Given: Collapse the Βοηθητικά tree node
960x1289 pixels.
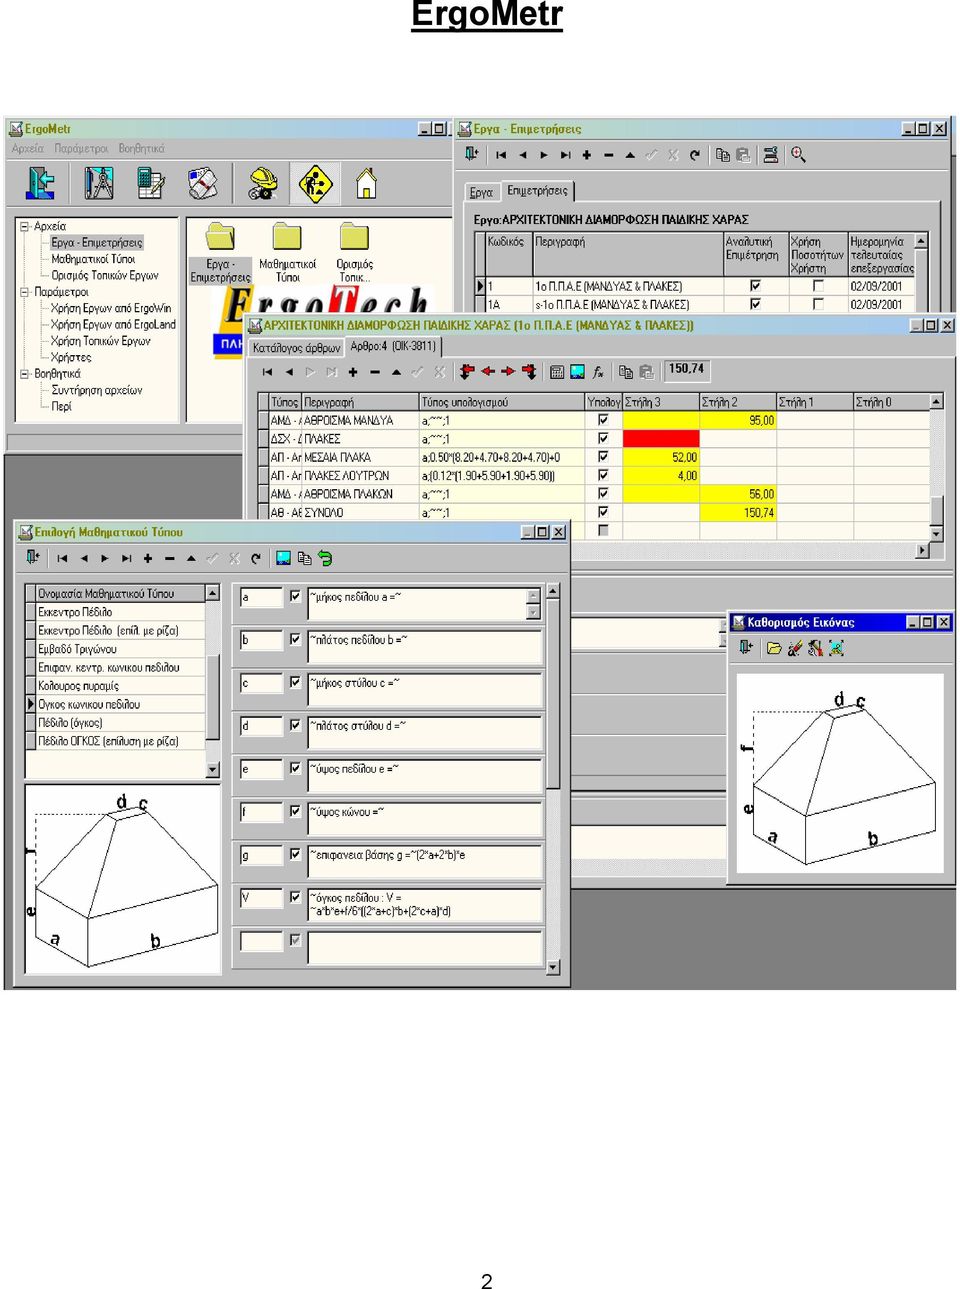Looking at the screenshot, I should 24,374.
